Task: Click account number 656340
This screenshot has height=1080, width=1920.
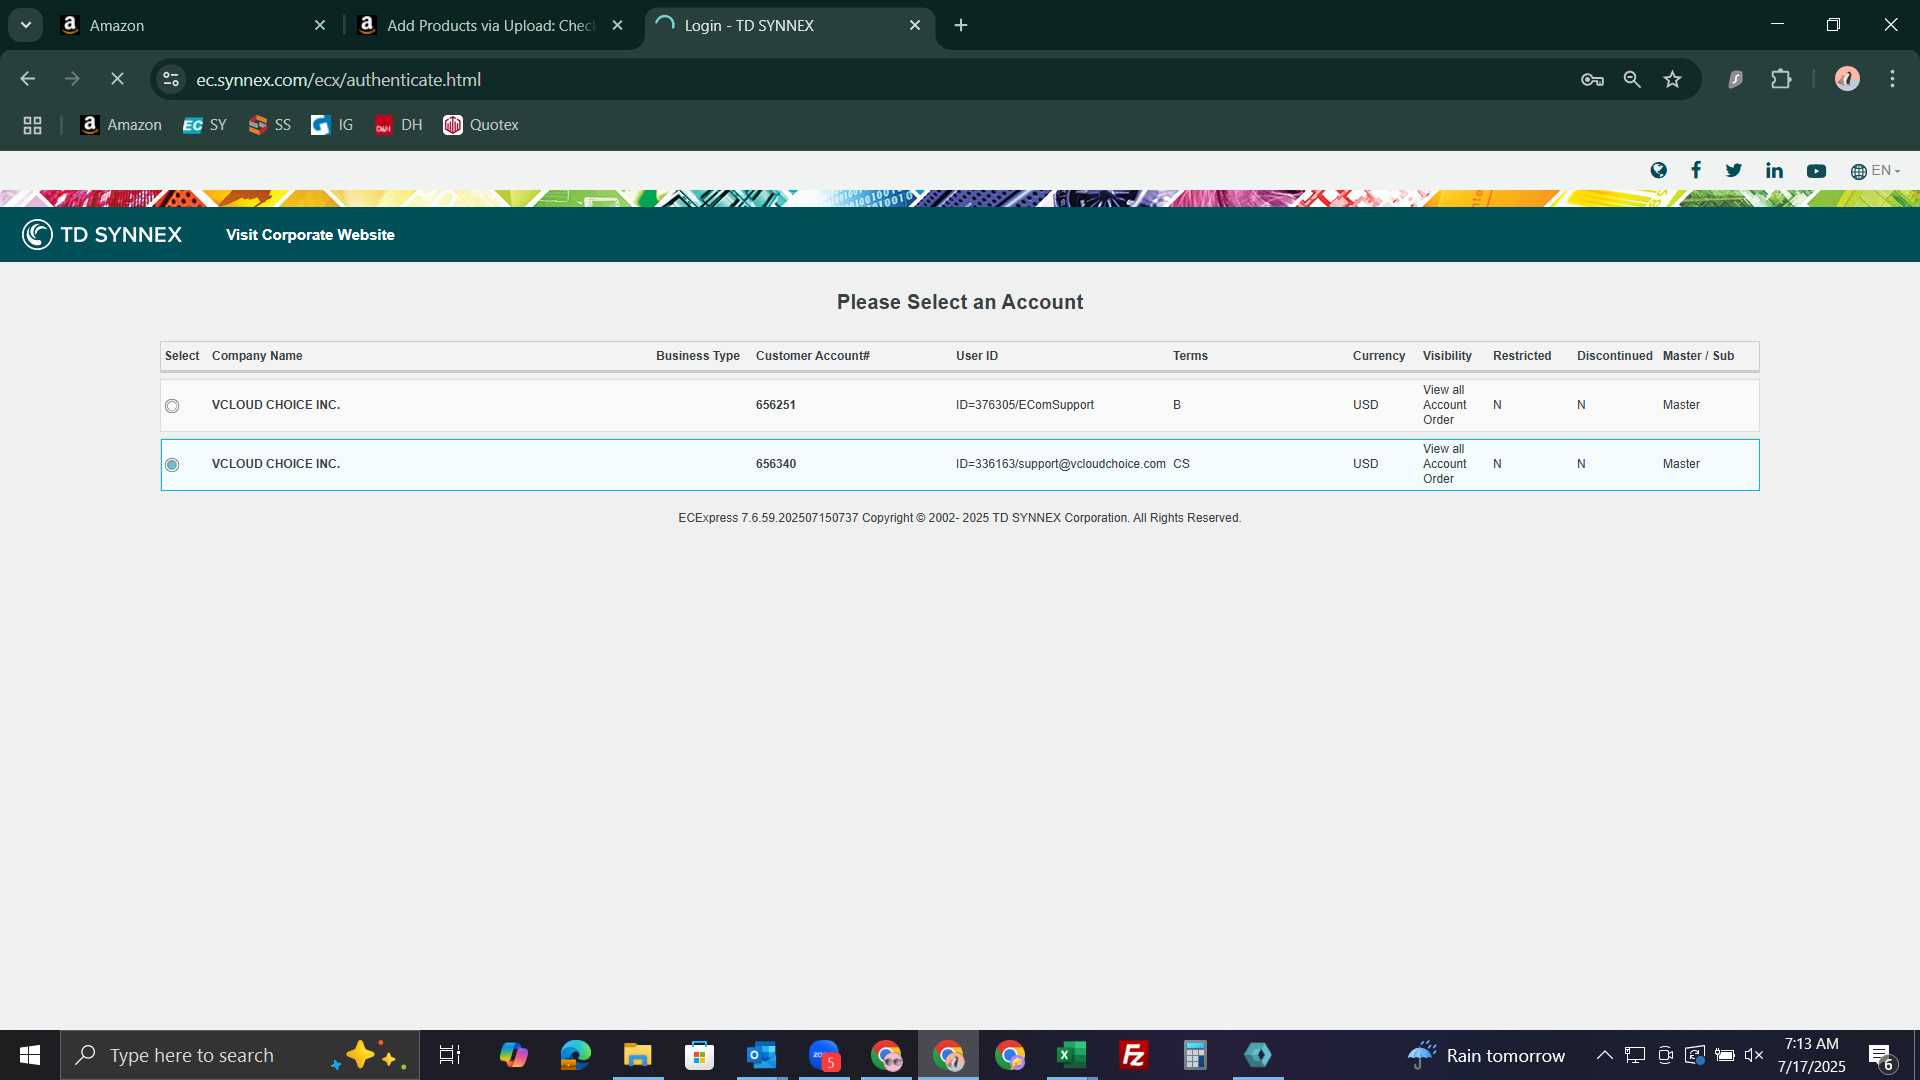Action: (776, 464)
